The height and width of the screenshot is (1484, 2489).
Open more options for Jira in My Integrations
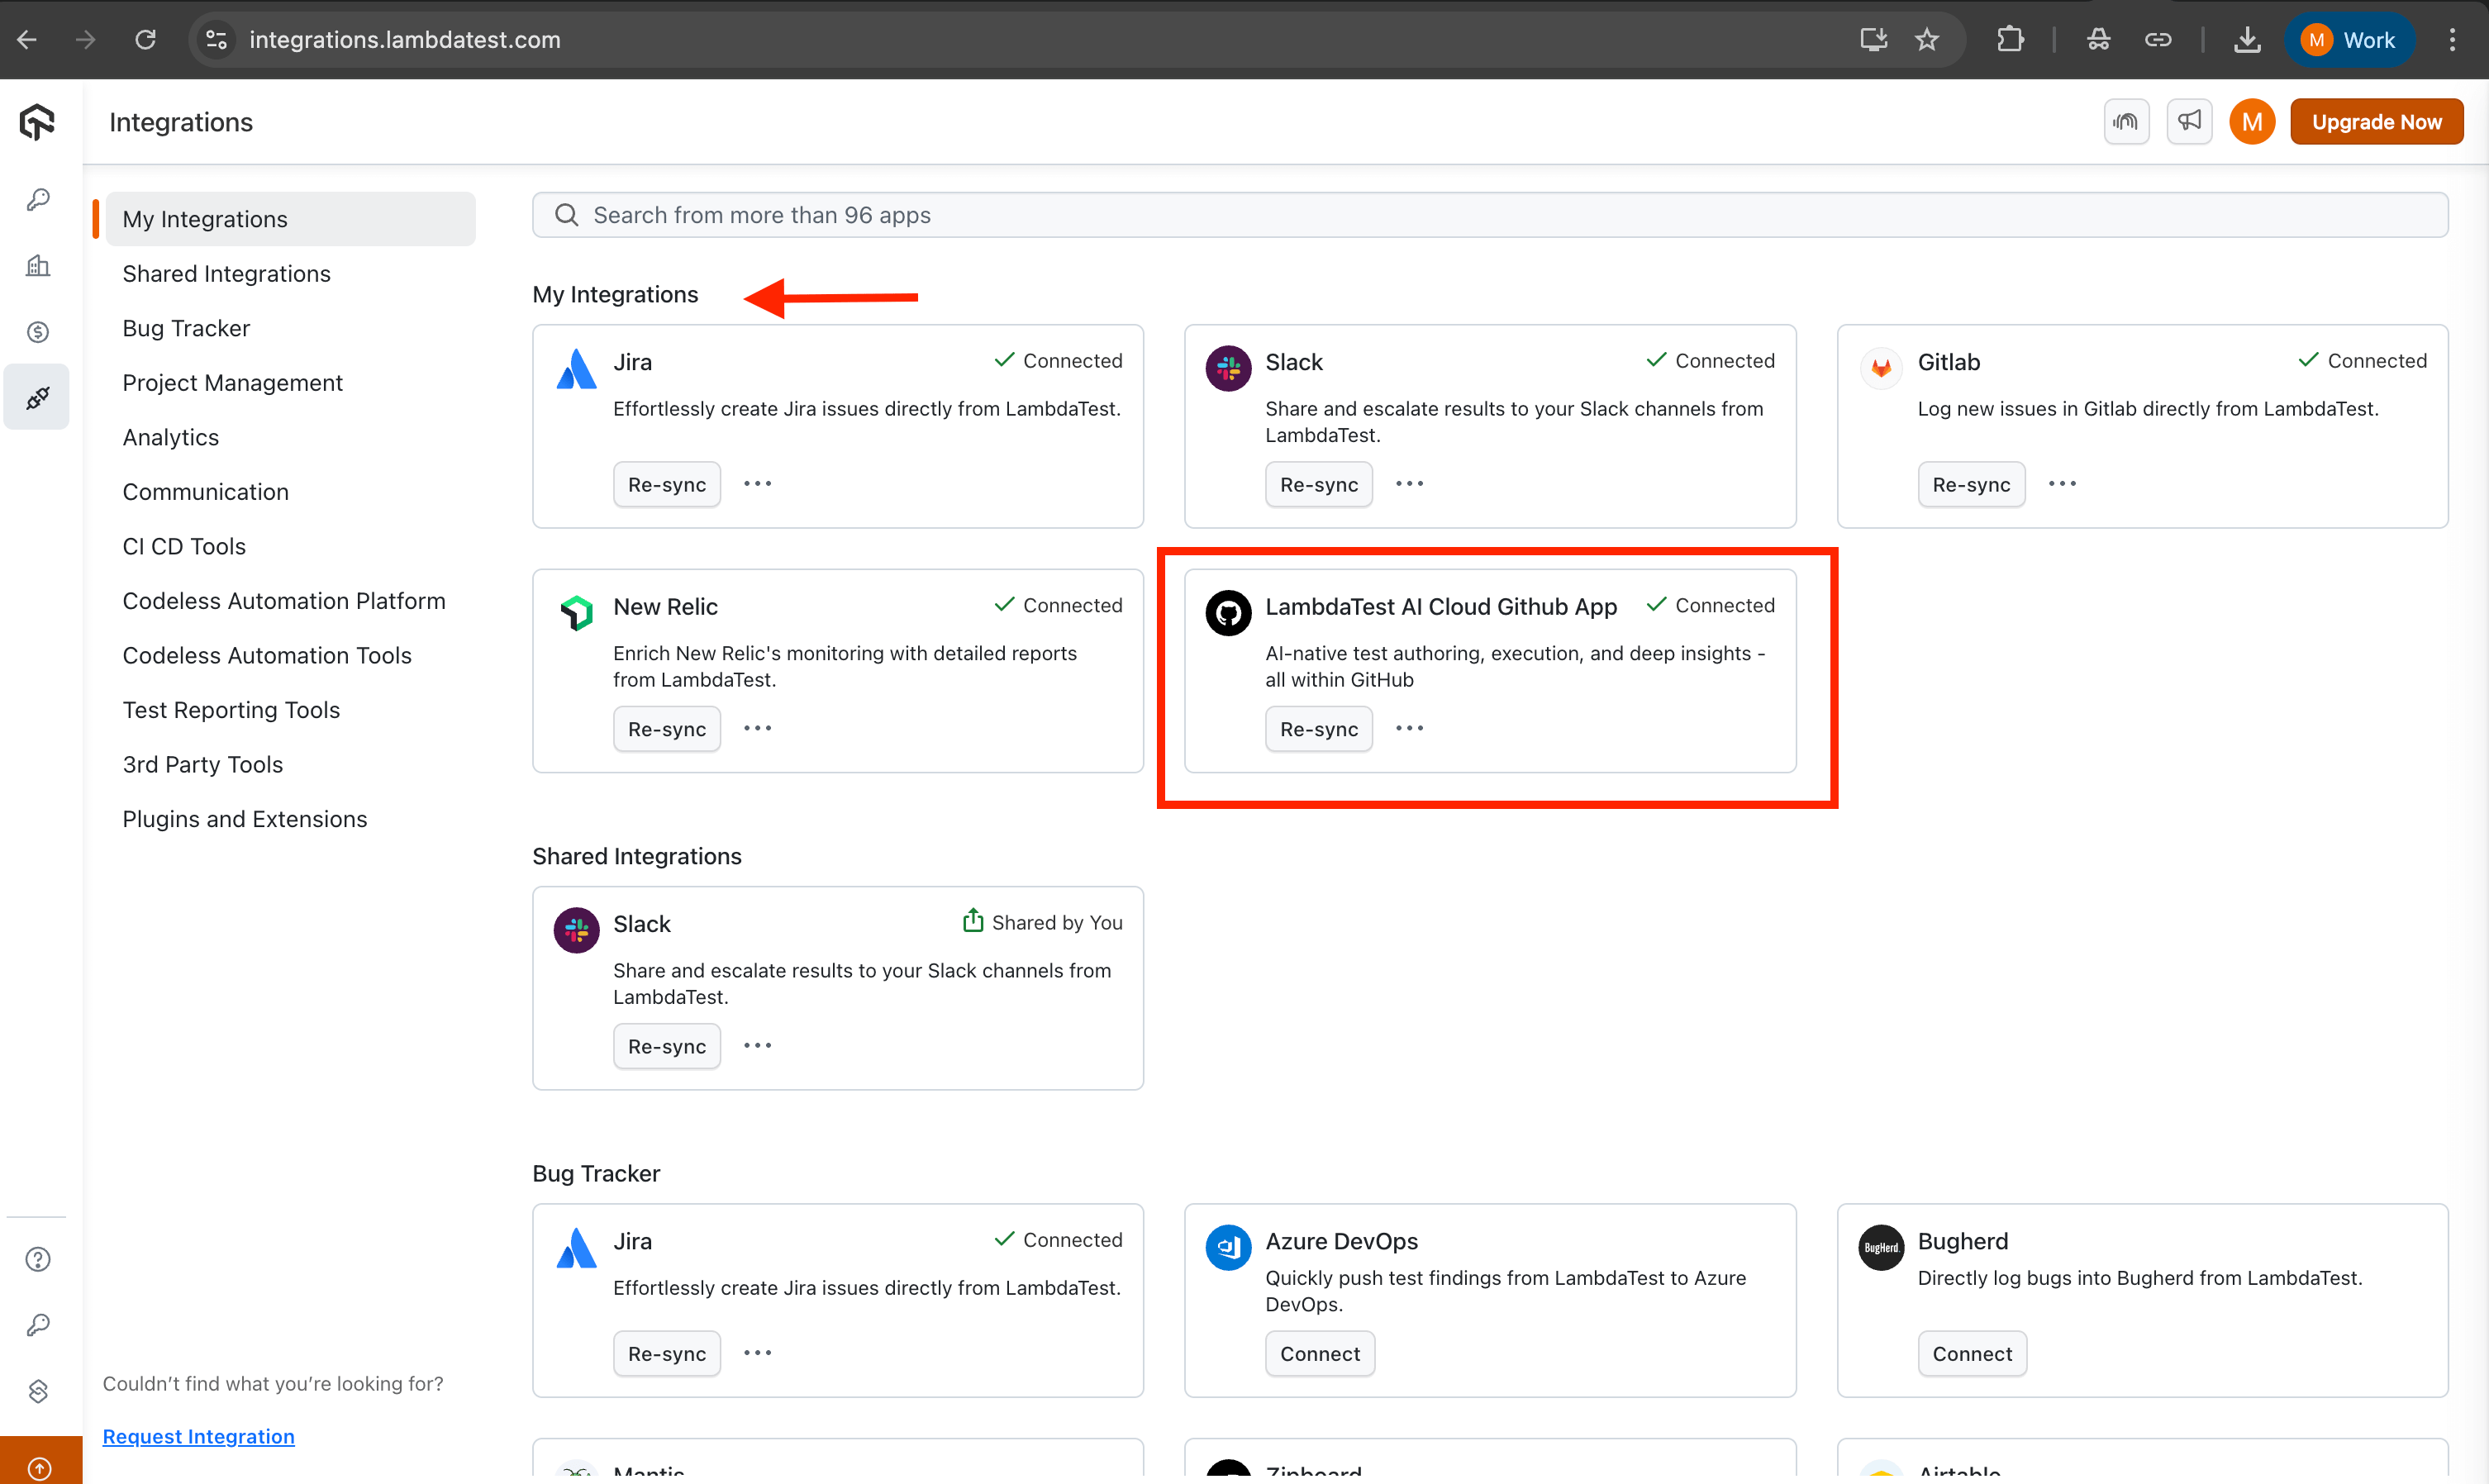[x=757, y=484]
